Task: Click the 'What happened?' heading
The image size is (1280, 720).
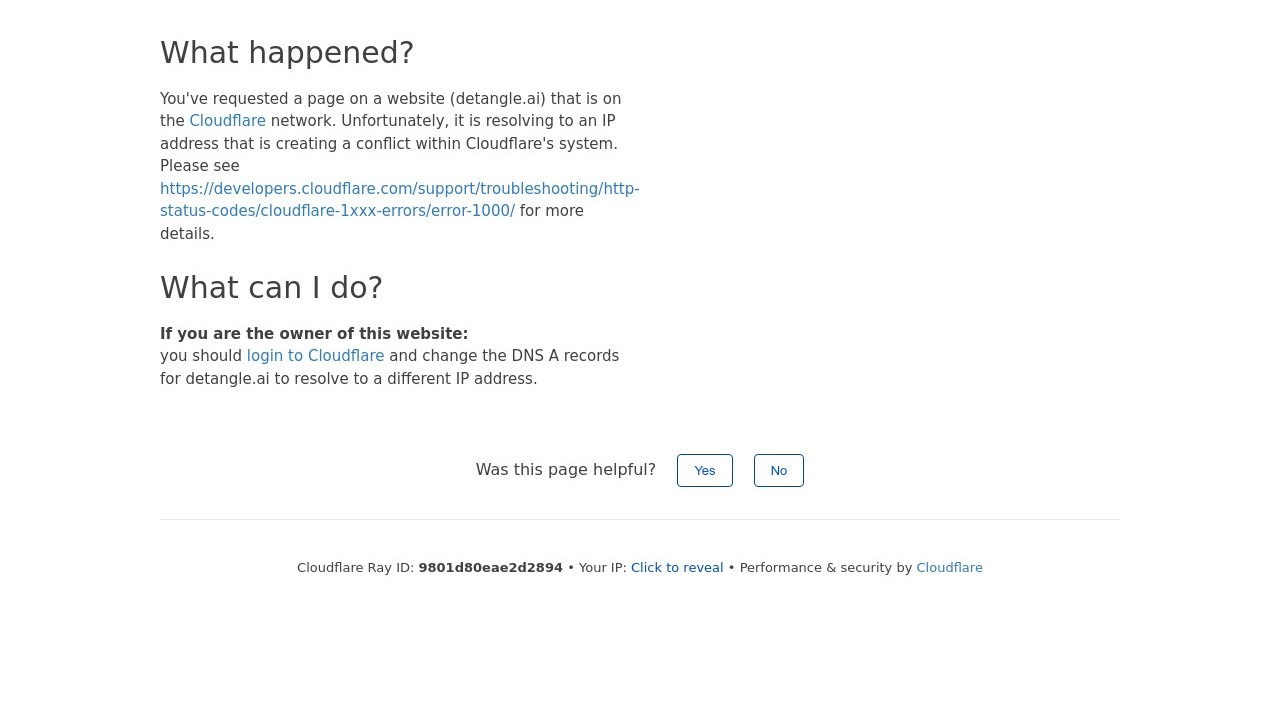Action: tap(287, 53)
